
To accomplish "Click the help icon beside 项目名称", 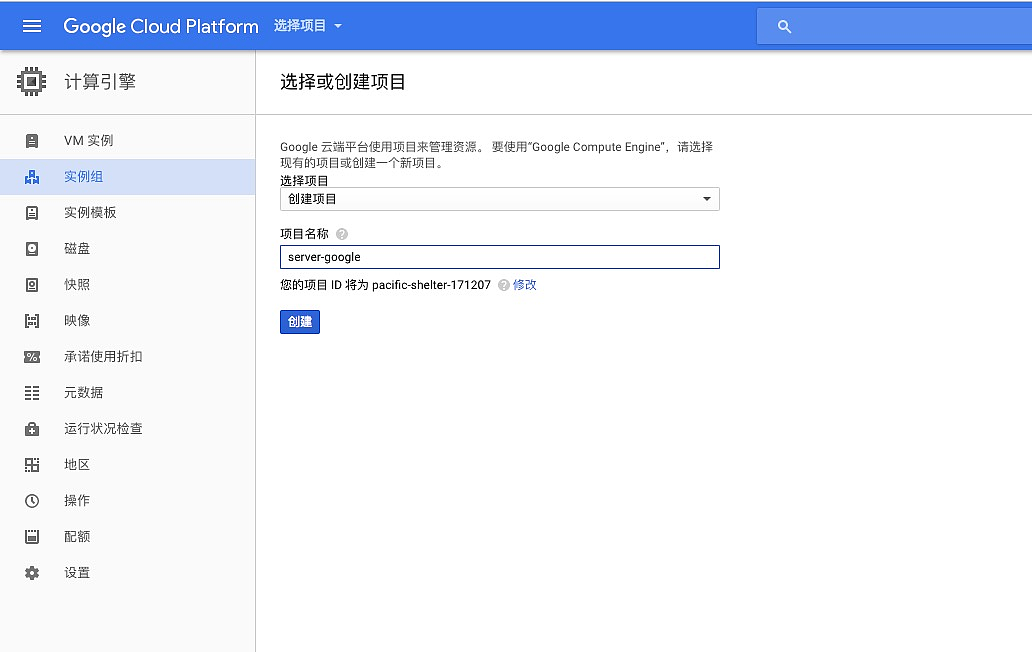I will point(342,234).
